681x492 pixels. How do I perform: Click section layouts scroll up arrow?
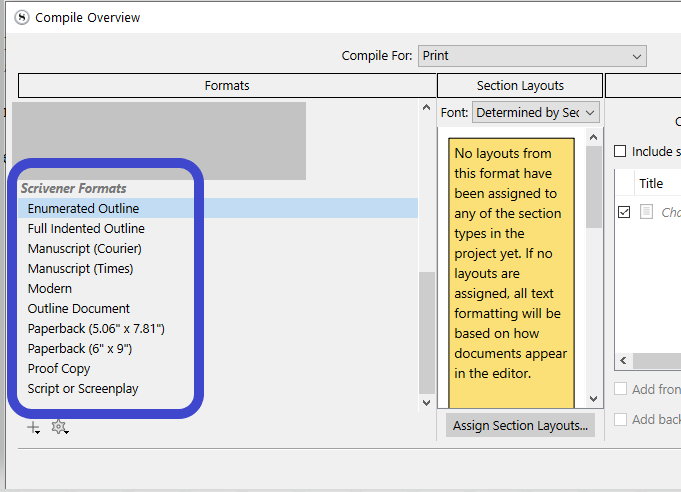coord(594,137)
